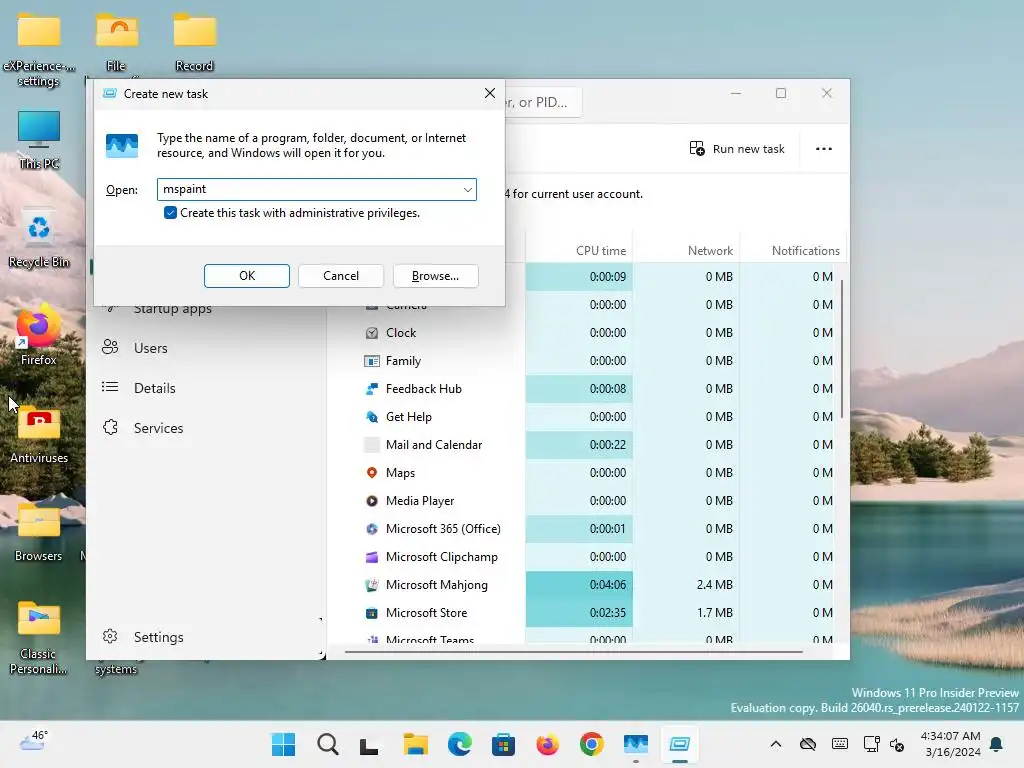1024x768 pixels.
Task: Launch Google Chrome from the taskbar
Action: click(x=592, y=744)
